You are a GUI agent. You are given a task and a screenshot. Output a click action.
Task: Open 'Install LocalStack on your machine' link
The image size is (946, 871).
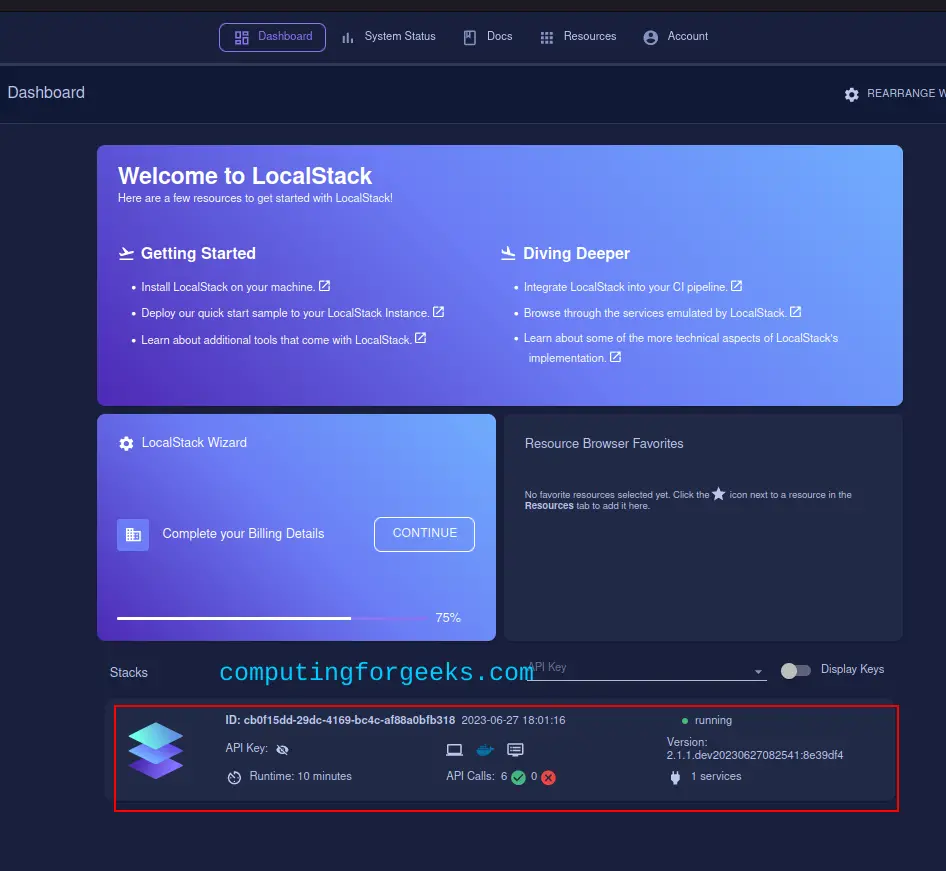228,287
